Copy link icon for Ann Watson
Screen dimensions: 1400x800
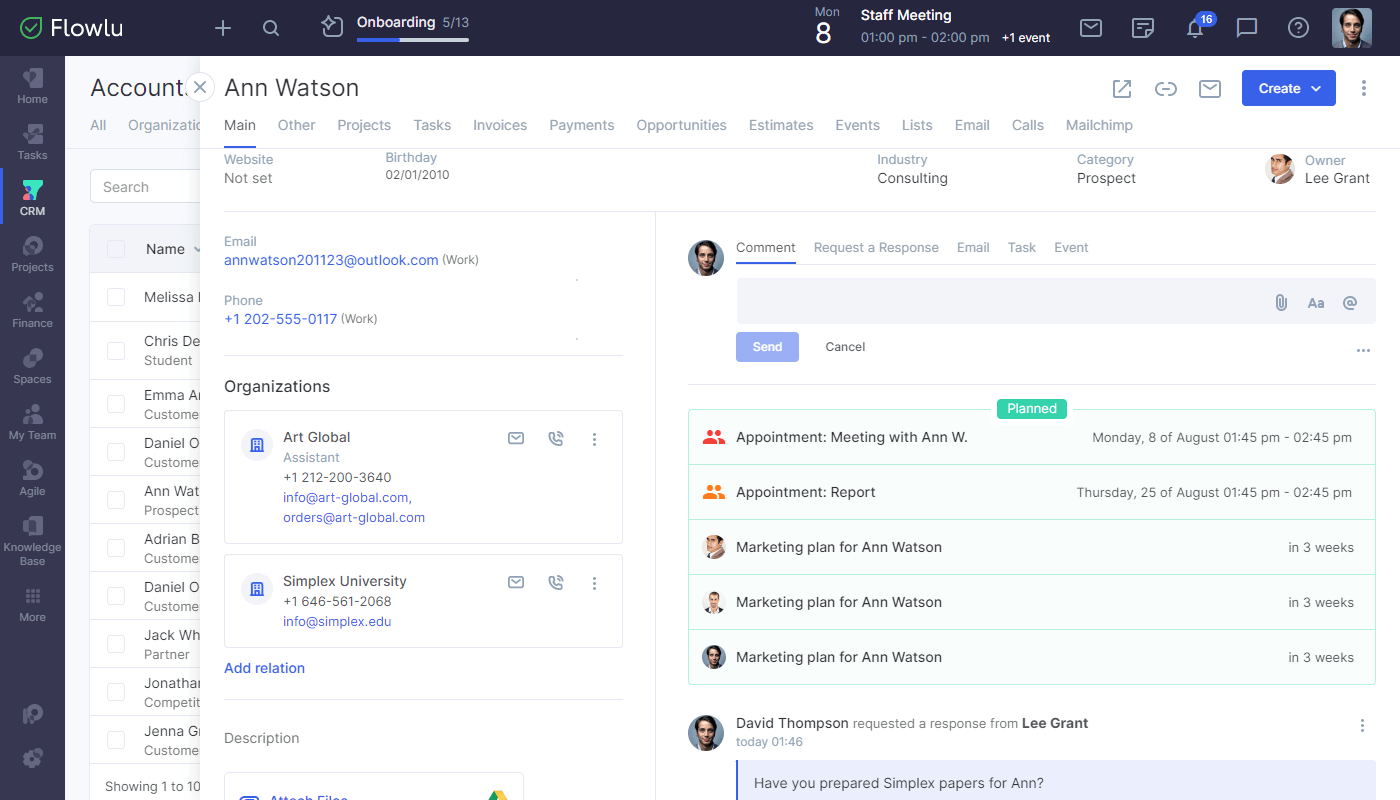[x=1166, y=89]
